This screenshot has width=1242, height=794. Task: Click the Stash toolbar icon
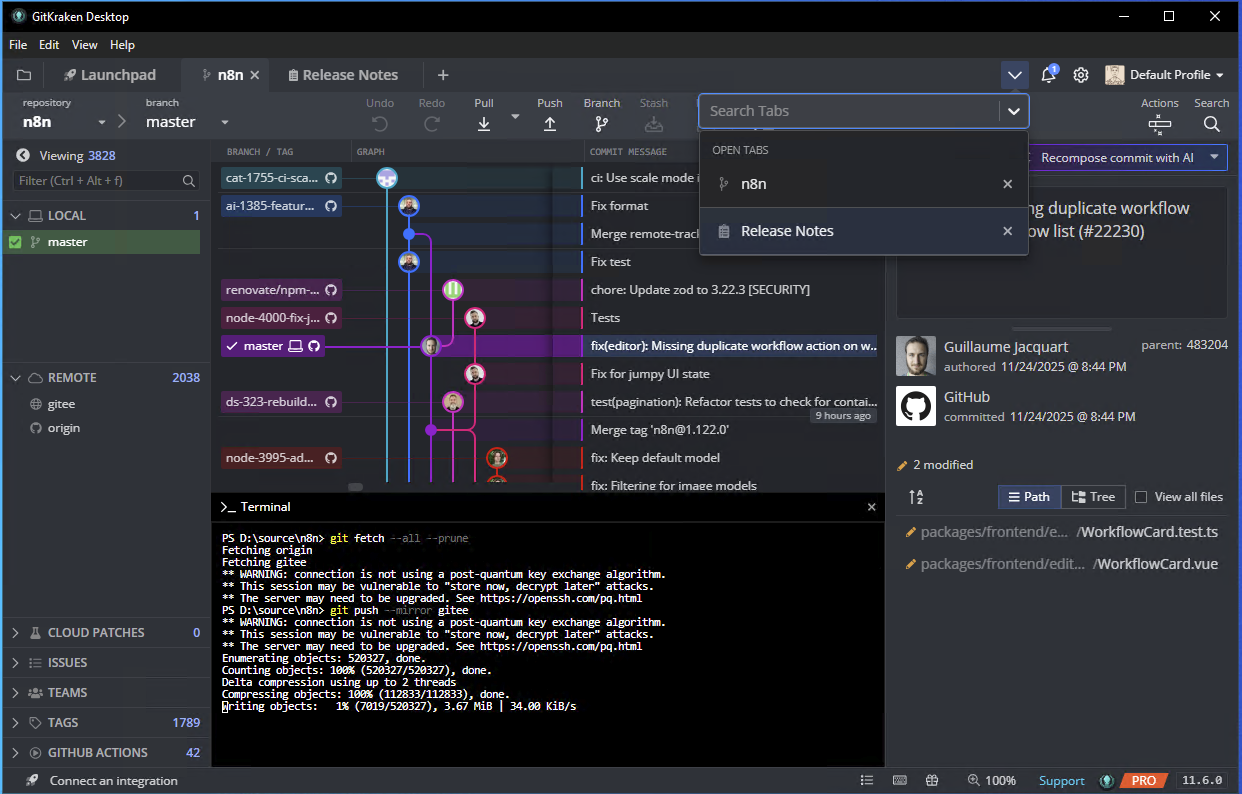[654, 124]
